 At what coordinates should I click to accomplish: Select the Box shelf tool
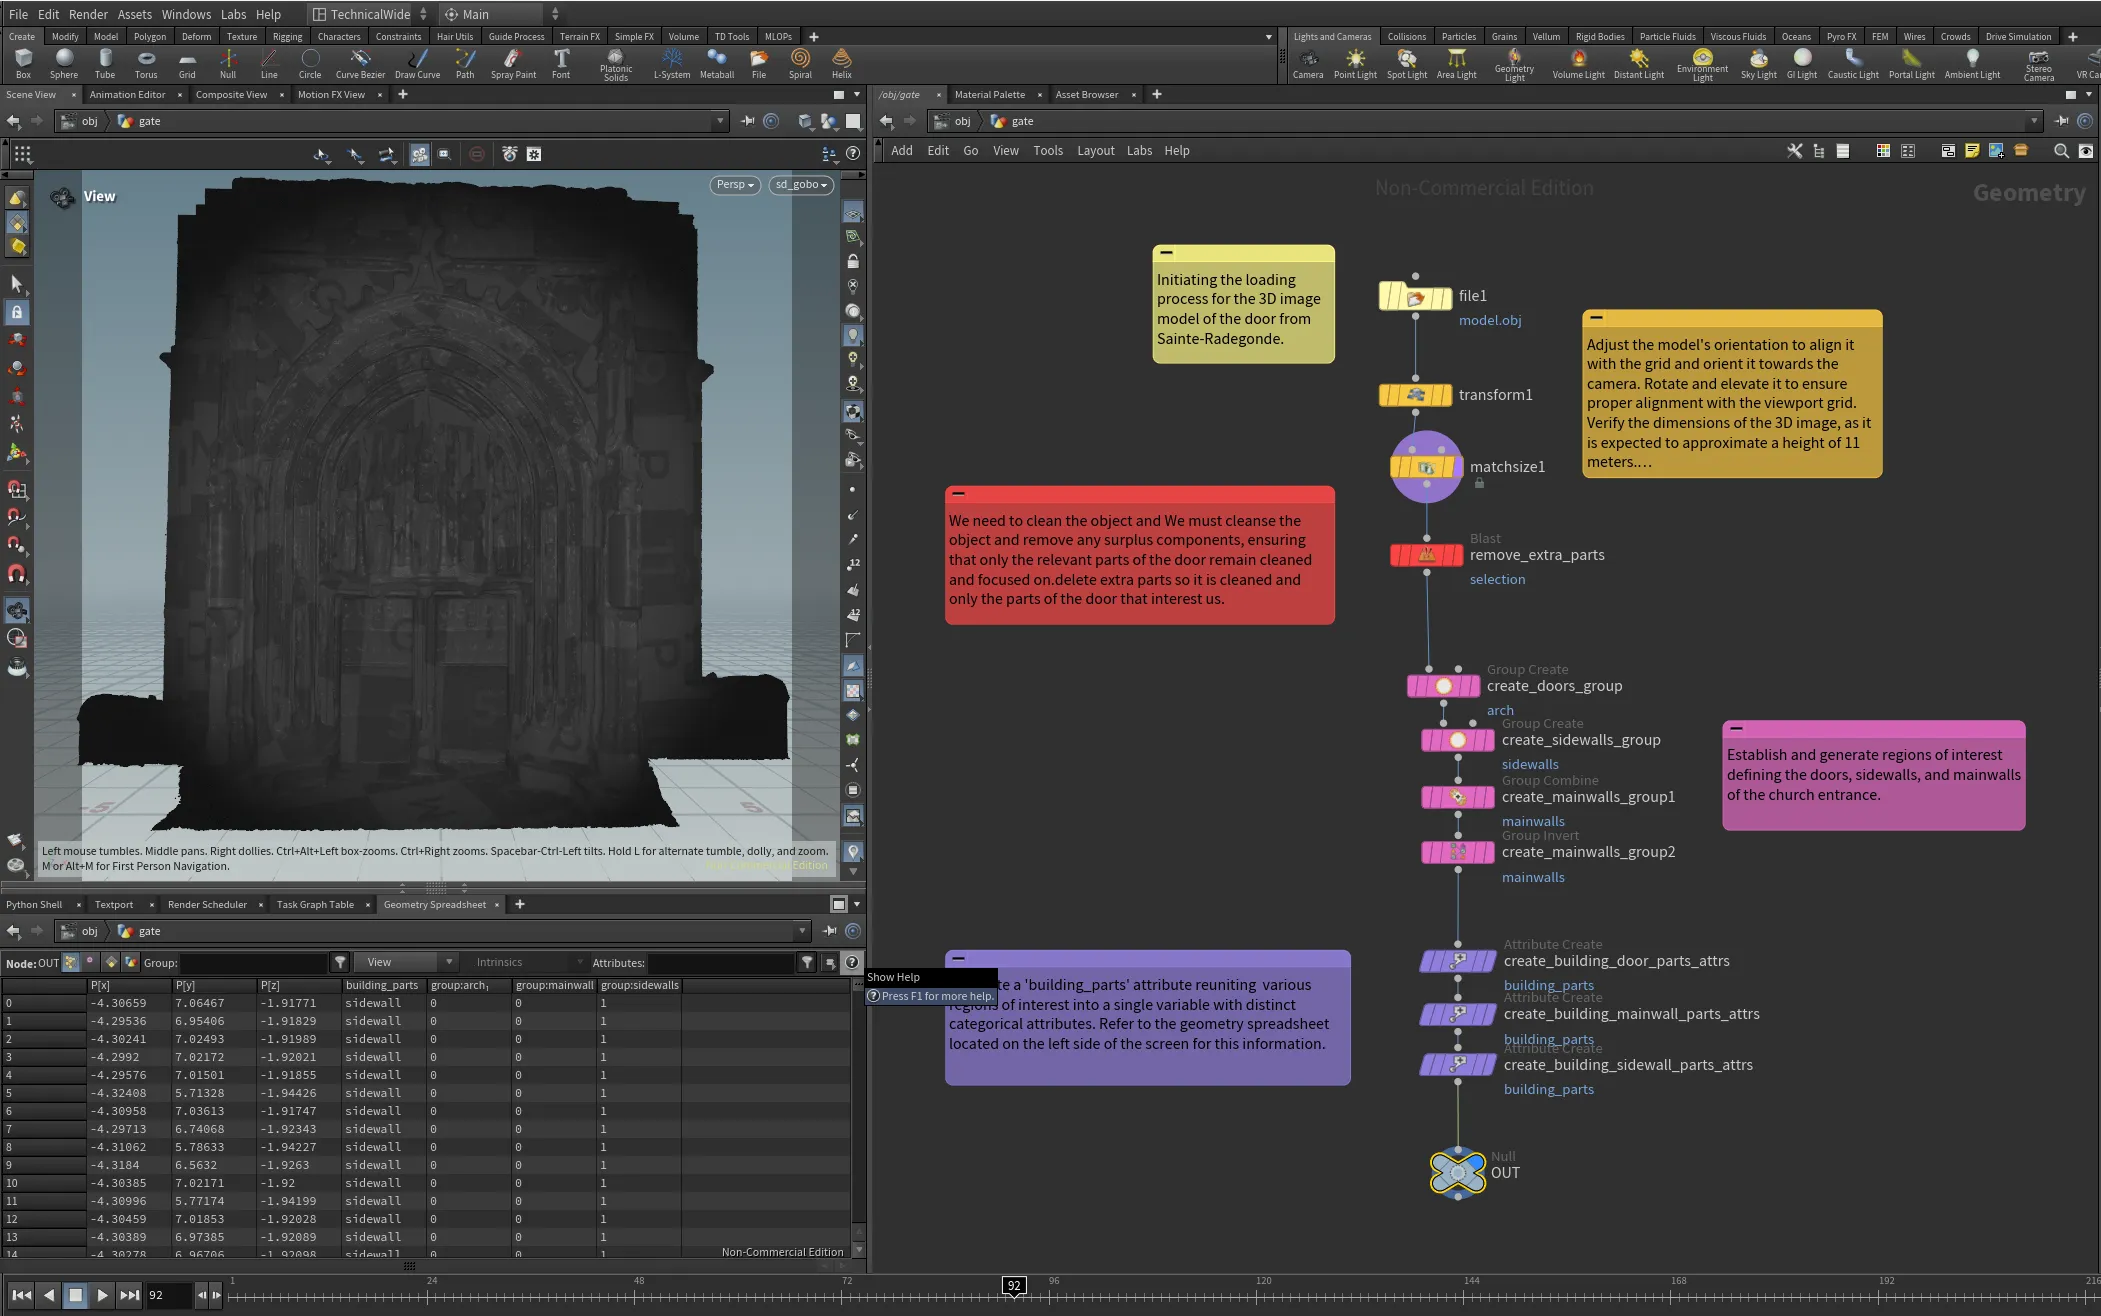23,63
